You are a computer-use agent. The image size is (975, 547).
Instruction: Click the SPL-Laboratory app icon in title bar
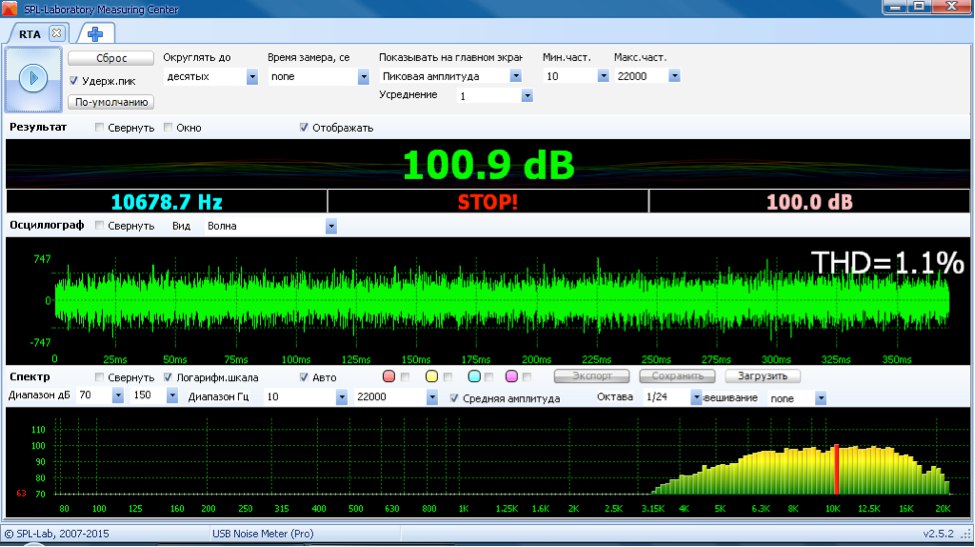click(8, 7)
